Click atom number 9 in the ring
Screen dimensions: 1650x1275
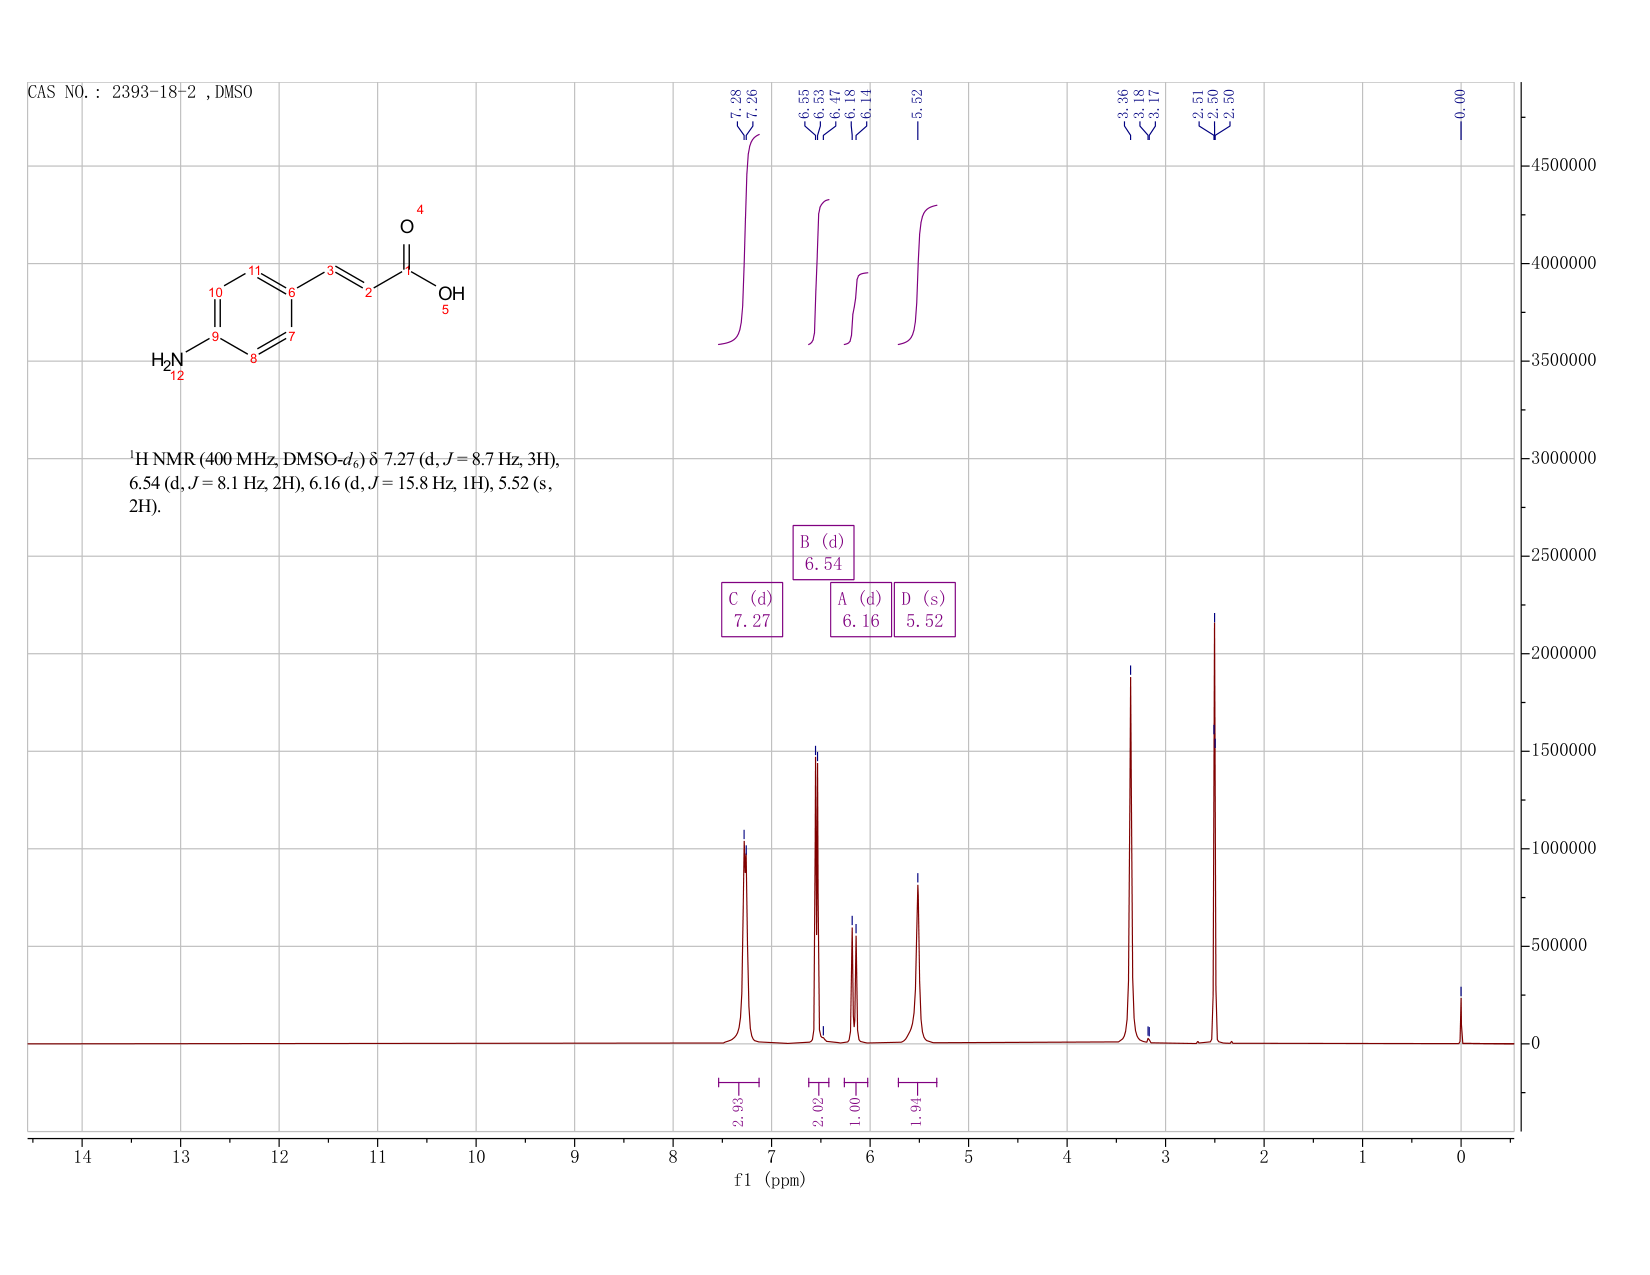[215, 336]
